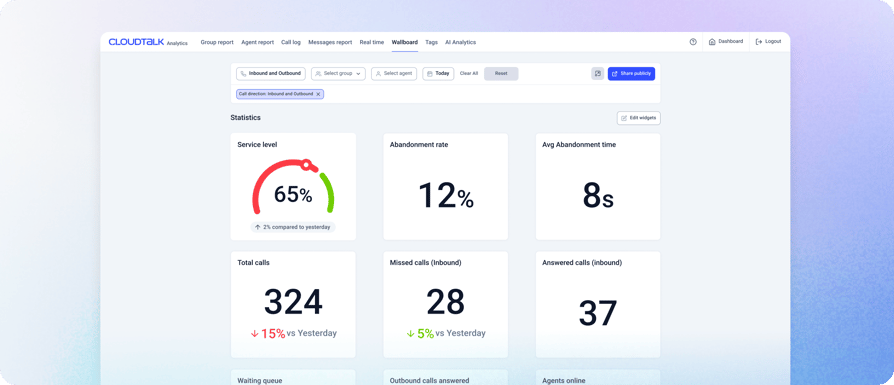Viewport: 894px width, 385px height.
Task: Click the 65% service level value
Action: pos(293,195)
